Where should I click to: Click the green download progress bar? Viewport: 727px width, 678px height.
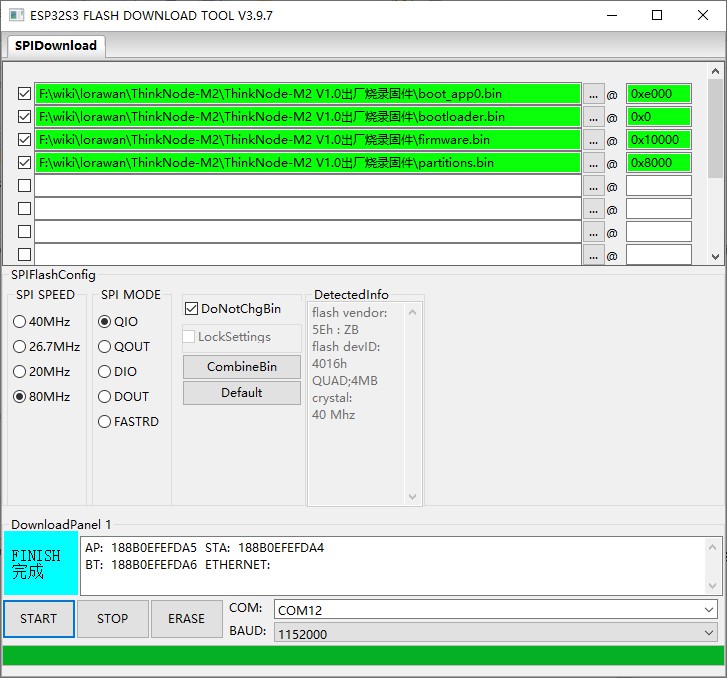pos(363,655)
